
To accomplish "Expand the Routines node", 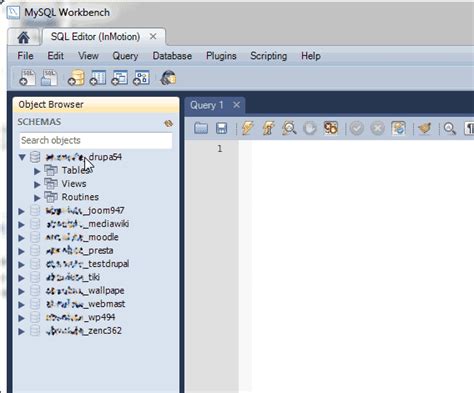I will (x=37, y=198).
